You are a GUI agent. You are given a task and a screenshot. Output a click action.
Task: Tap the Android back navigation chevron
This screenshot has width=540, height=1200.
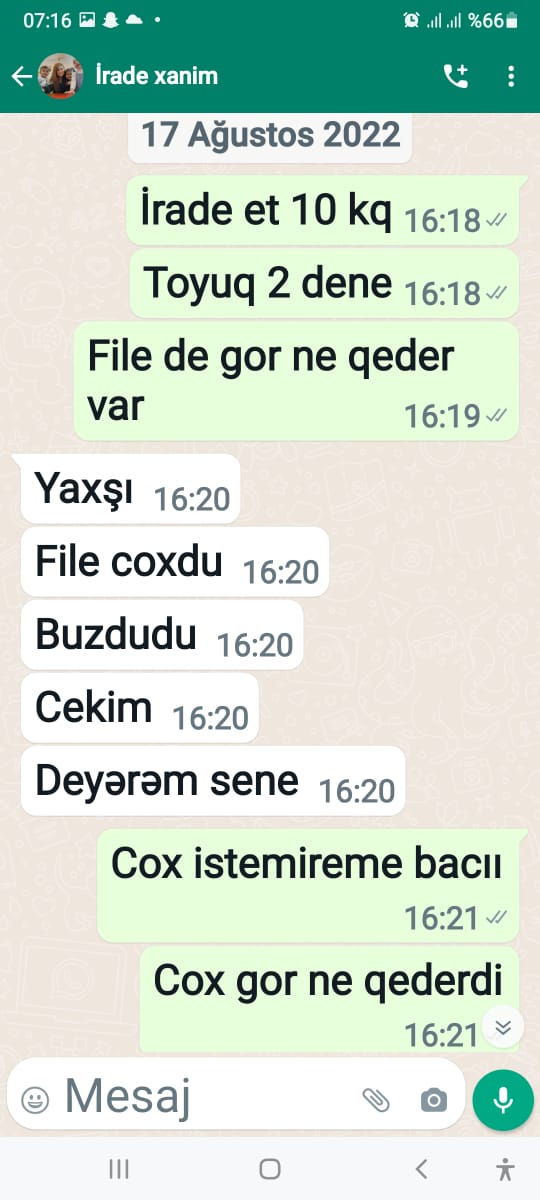[x=421, y=1168]
